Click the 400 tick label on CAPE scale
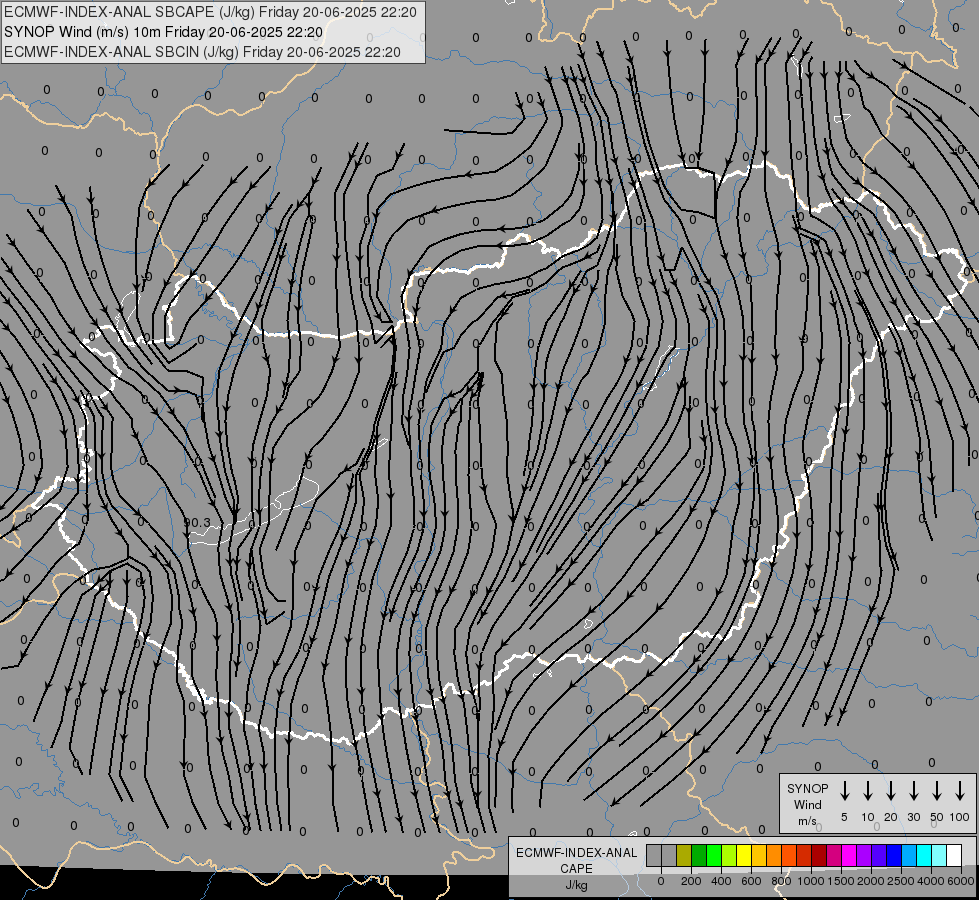 click(721, 881)
